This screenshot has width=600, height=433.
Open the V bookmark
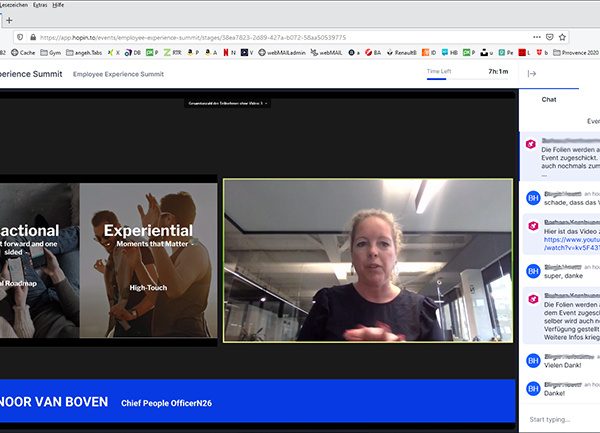[x=247, y=52]
